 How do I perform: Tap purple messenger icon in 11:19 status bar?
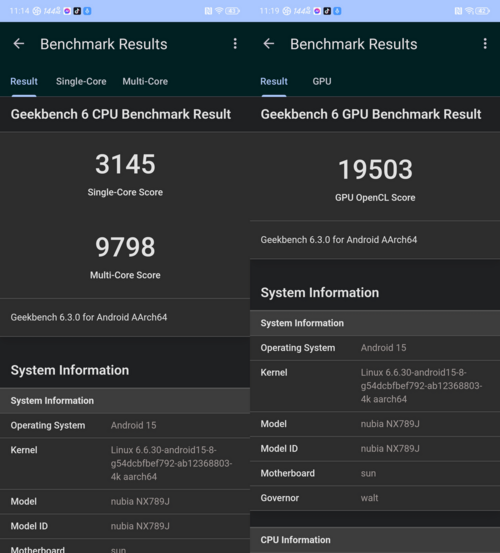(x=317, y=11)
